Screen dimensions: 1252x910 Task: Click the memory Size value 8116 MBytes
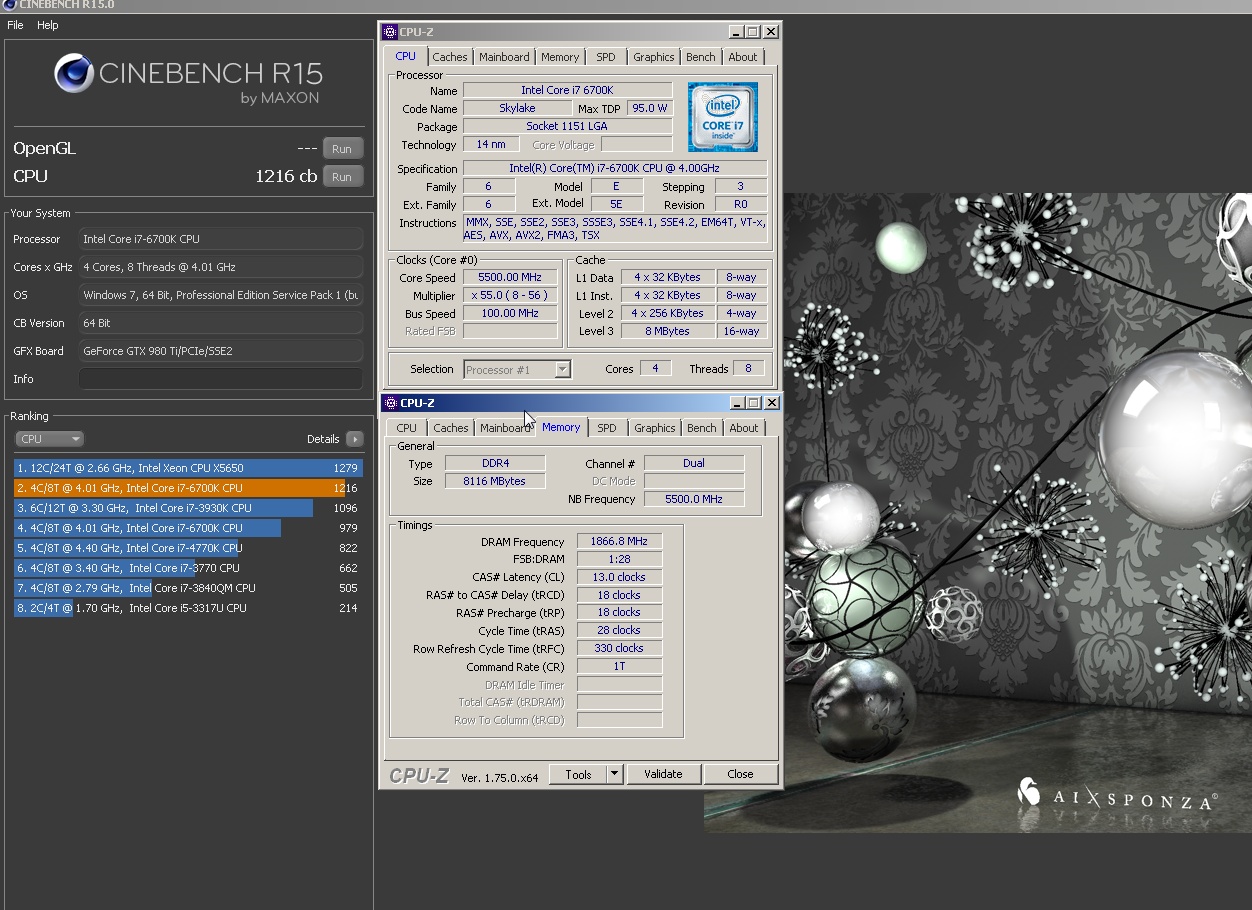pyautogui.click(x=495, y=481)
